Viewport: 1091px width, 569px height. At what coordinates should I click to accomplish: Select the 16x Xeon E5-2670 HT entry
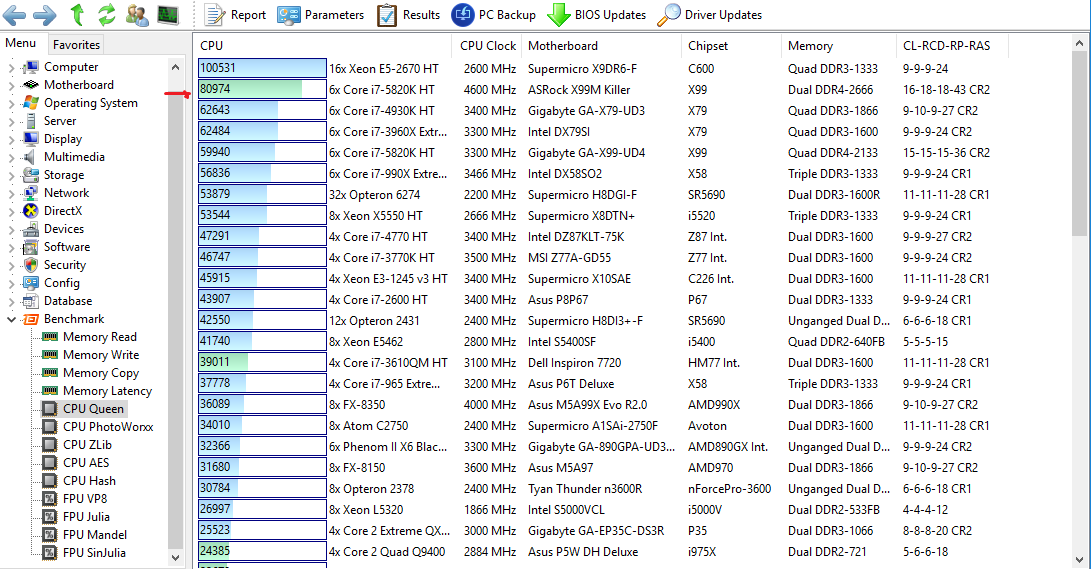pos(384,69)
